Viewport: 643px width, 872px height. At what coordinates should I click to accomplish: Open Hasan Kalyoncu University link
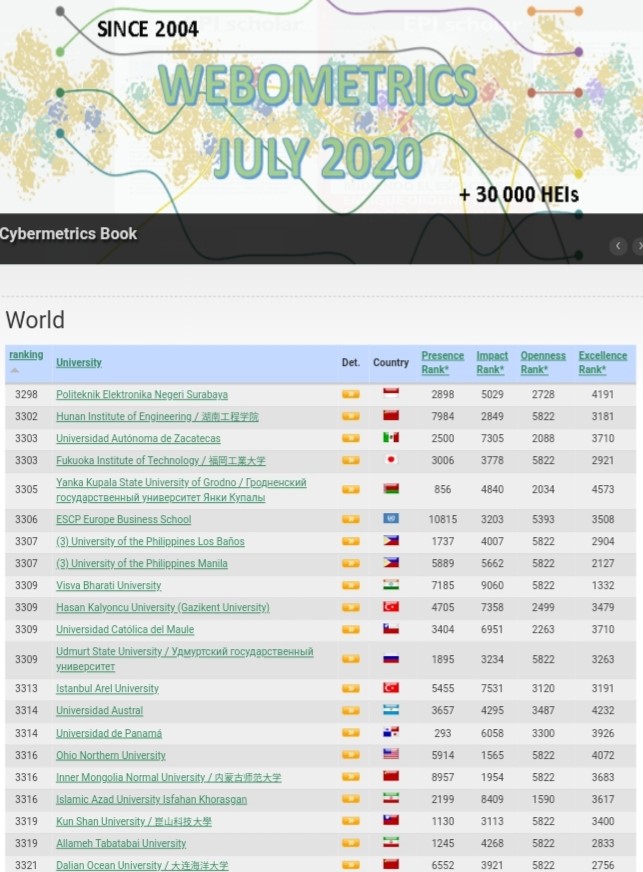coord(162,607)
